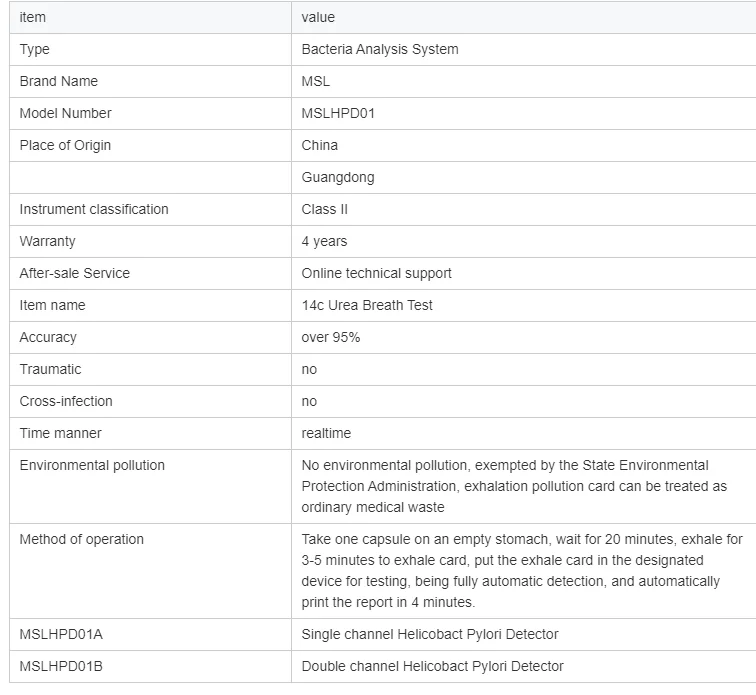
Task: Click the 'Environmental pollution' row label
Action: click(x=92, y=465)
